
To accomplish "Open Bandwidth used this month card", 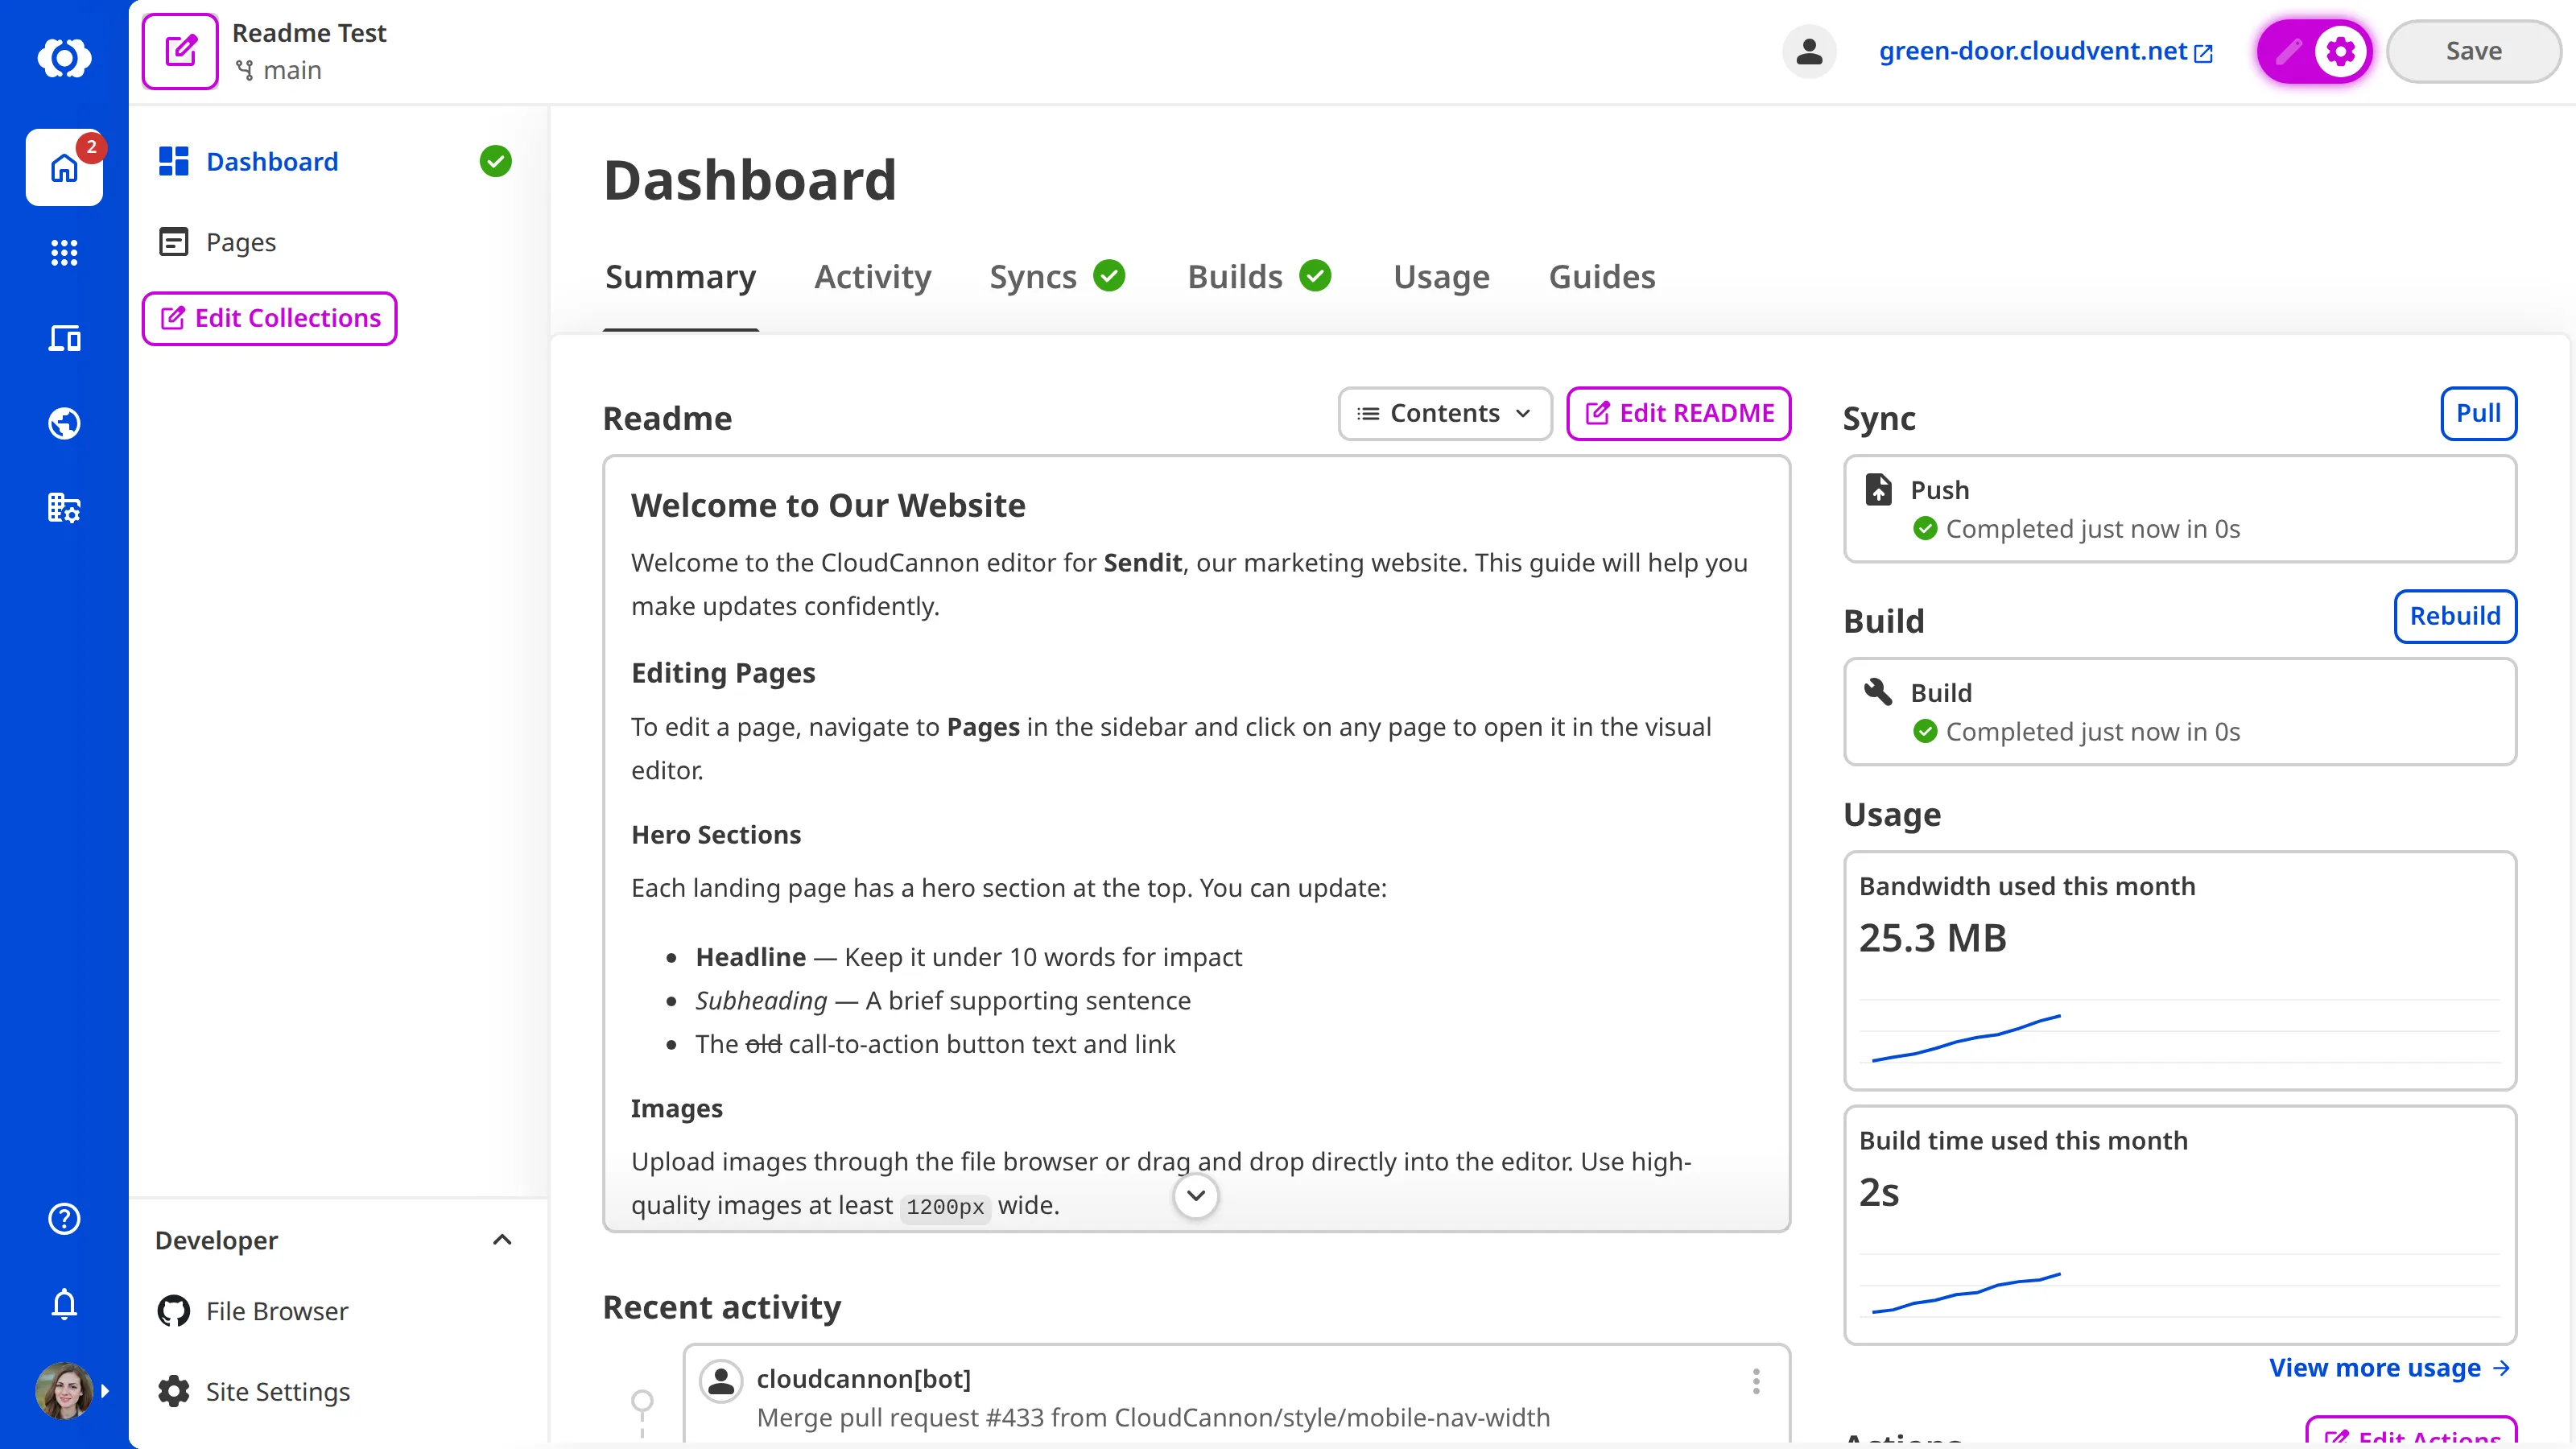I will (2180, 970).
